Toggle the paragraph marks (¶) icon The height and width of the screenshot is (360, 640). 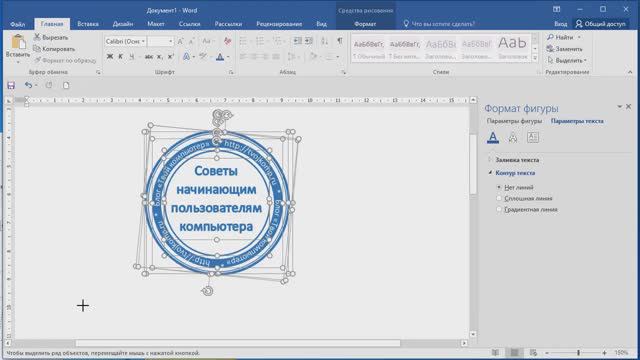pos(340,41)
